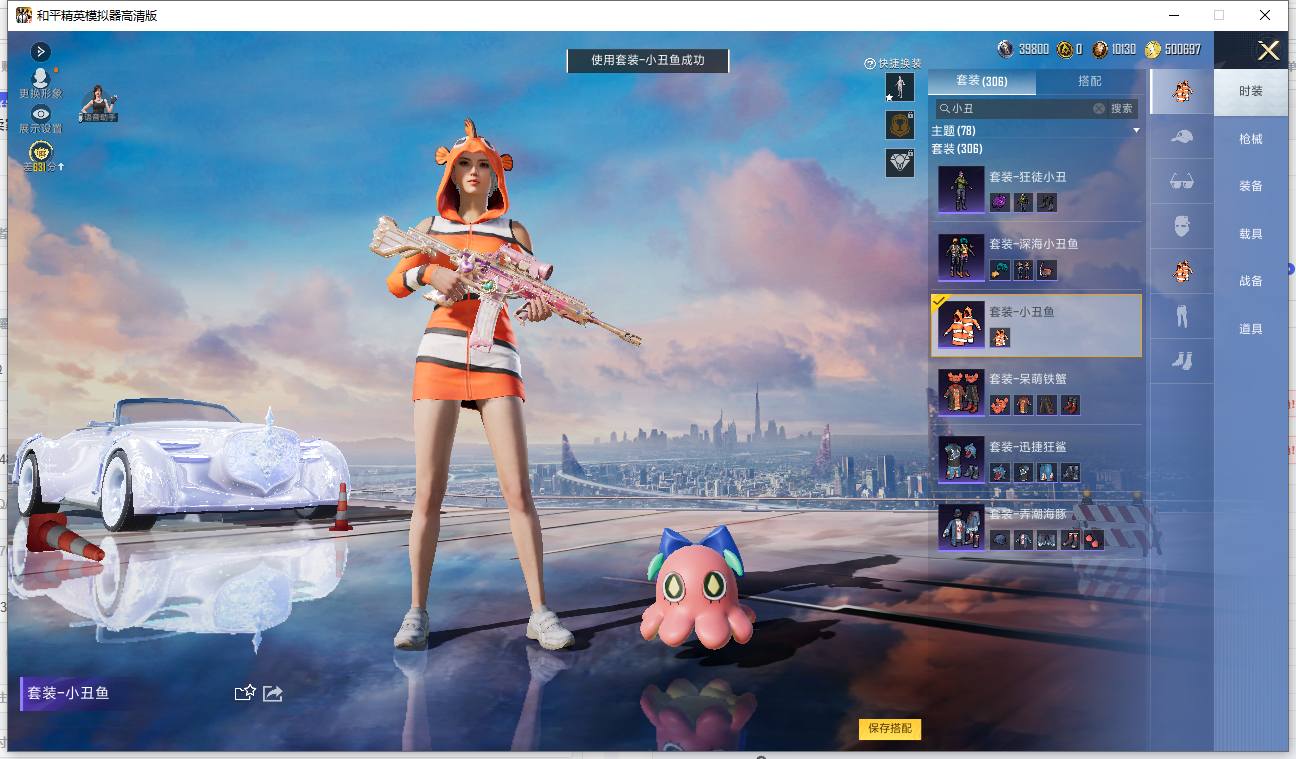
Task: Select the glasses category icon
Action: tap(1182, 181)
